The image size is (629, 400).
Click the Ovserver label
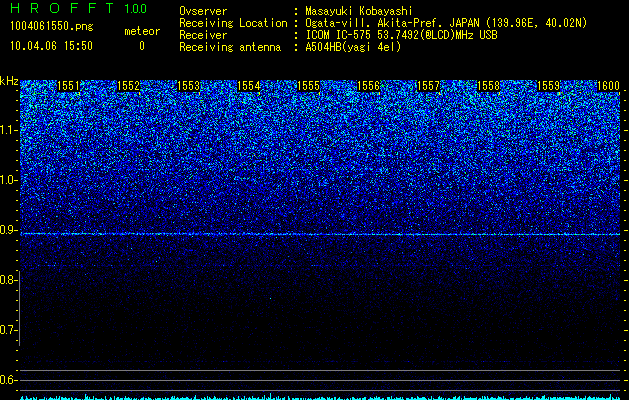click(203, 11)
